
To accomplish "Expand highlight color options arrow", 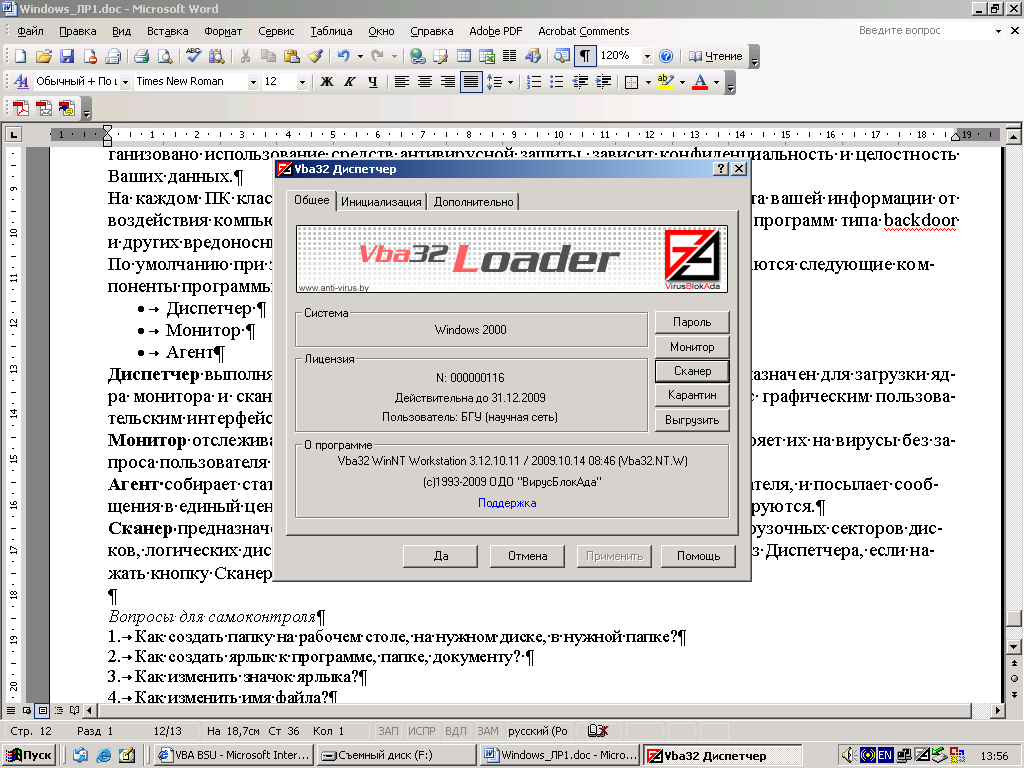I will pyautogui.click(x=682, y=82).
